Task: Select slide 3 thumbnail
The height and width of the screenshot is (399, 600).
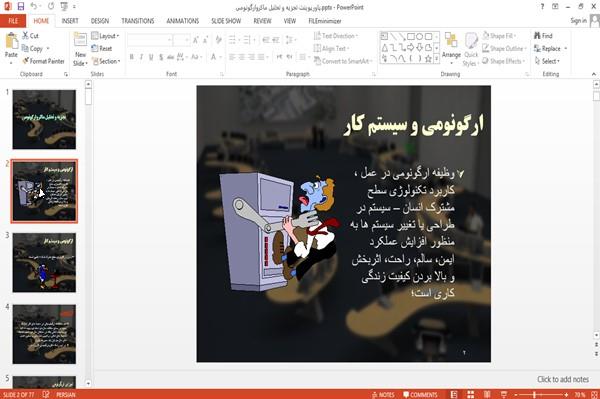Action: click(44, 262)
